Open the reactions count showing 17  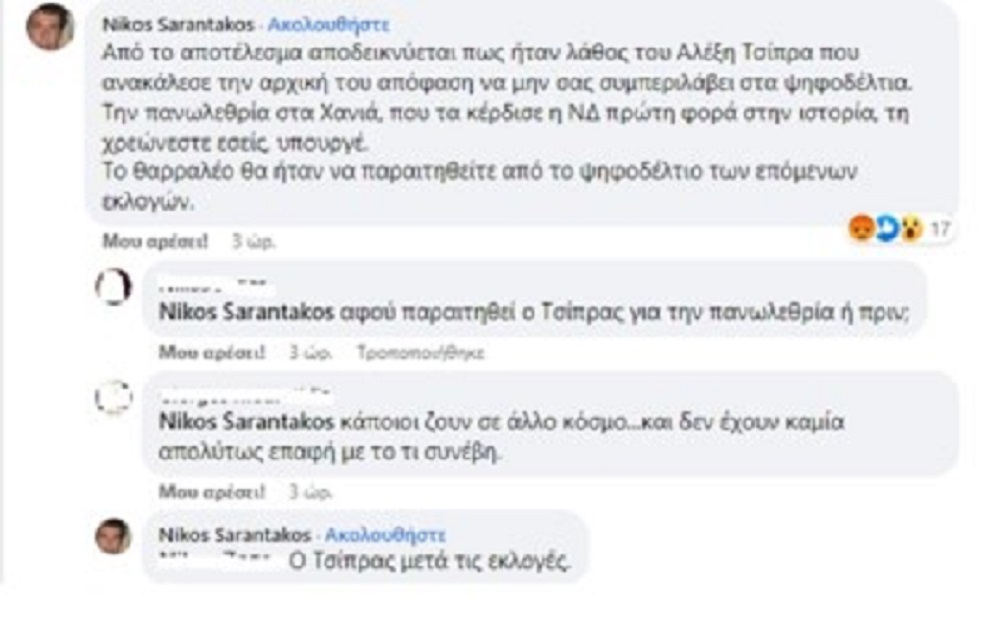[x=939, y=230]
